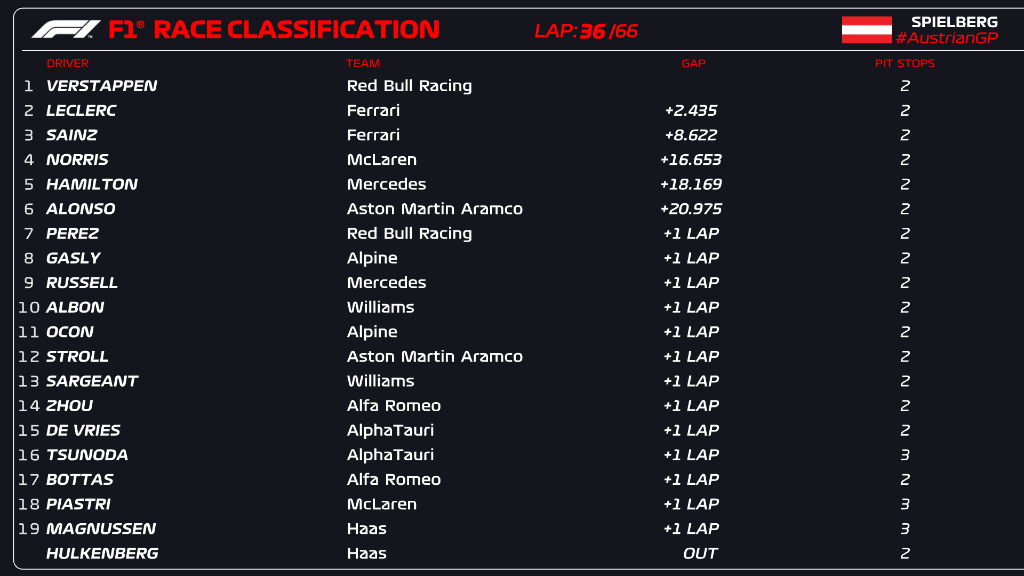Click the OUT status for HULKENBERG

(x=700, y=553)
